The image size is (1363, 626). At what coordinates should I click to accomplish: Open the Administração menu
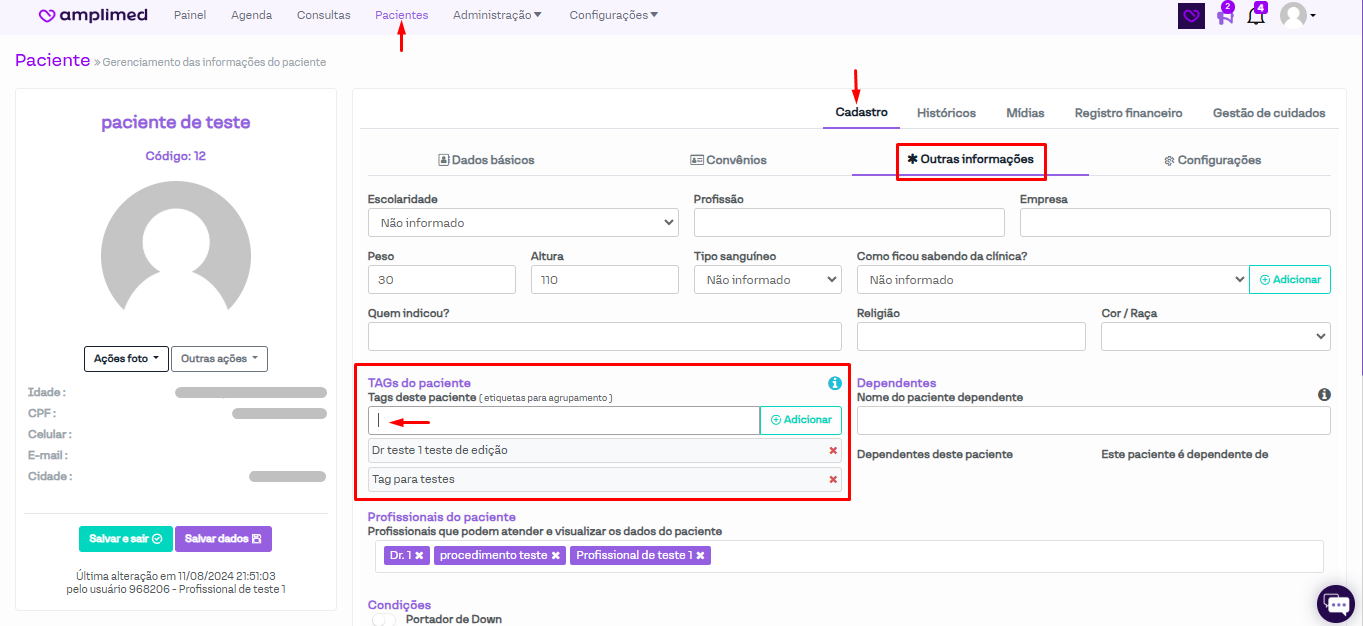(x=497, y=15)
